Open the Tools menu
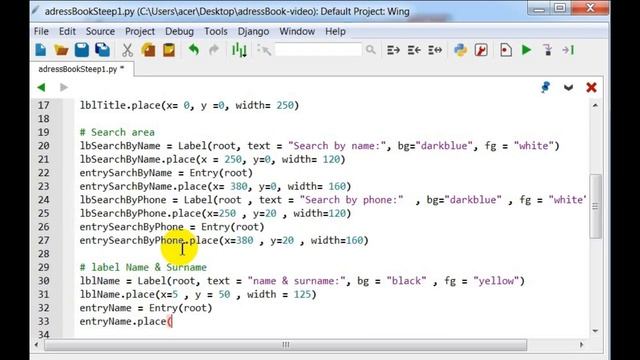The height and width of the screenshot is (360, 640). click(216, 31)
